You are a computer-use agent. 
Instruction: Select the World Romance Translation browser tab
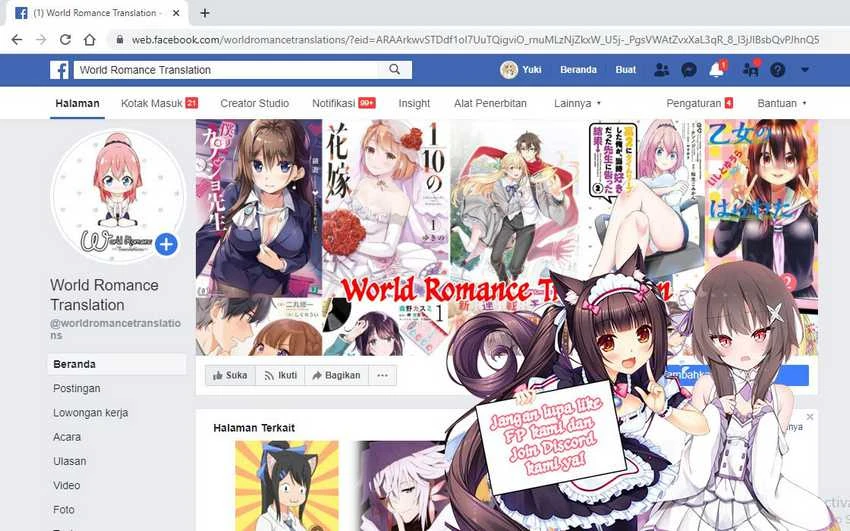pyautogui.click(x=97, y=13)
